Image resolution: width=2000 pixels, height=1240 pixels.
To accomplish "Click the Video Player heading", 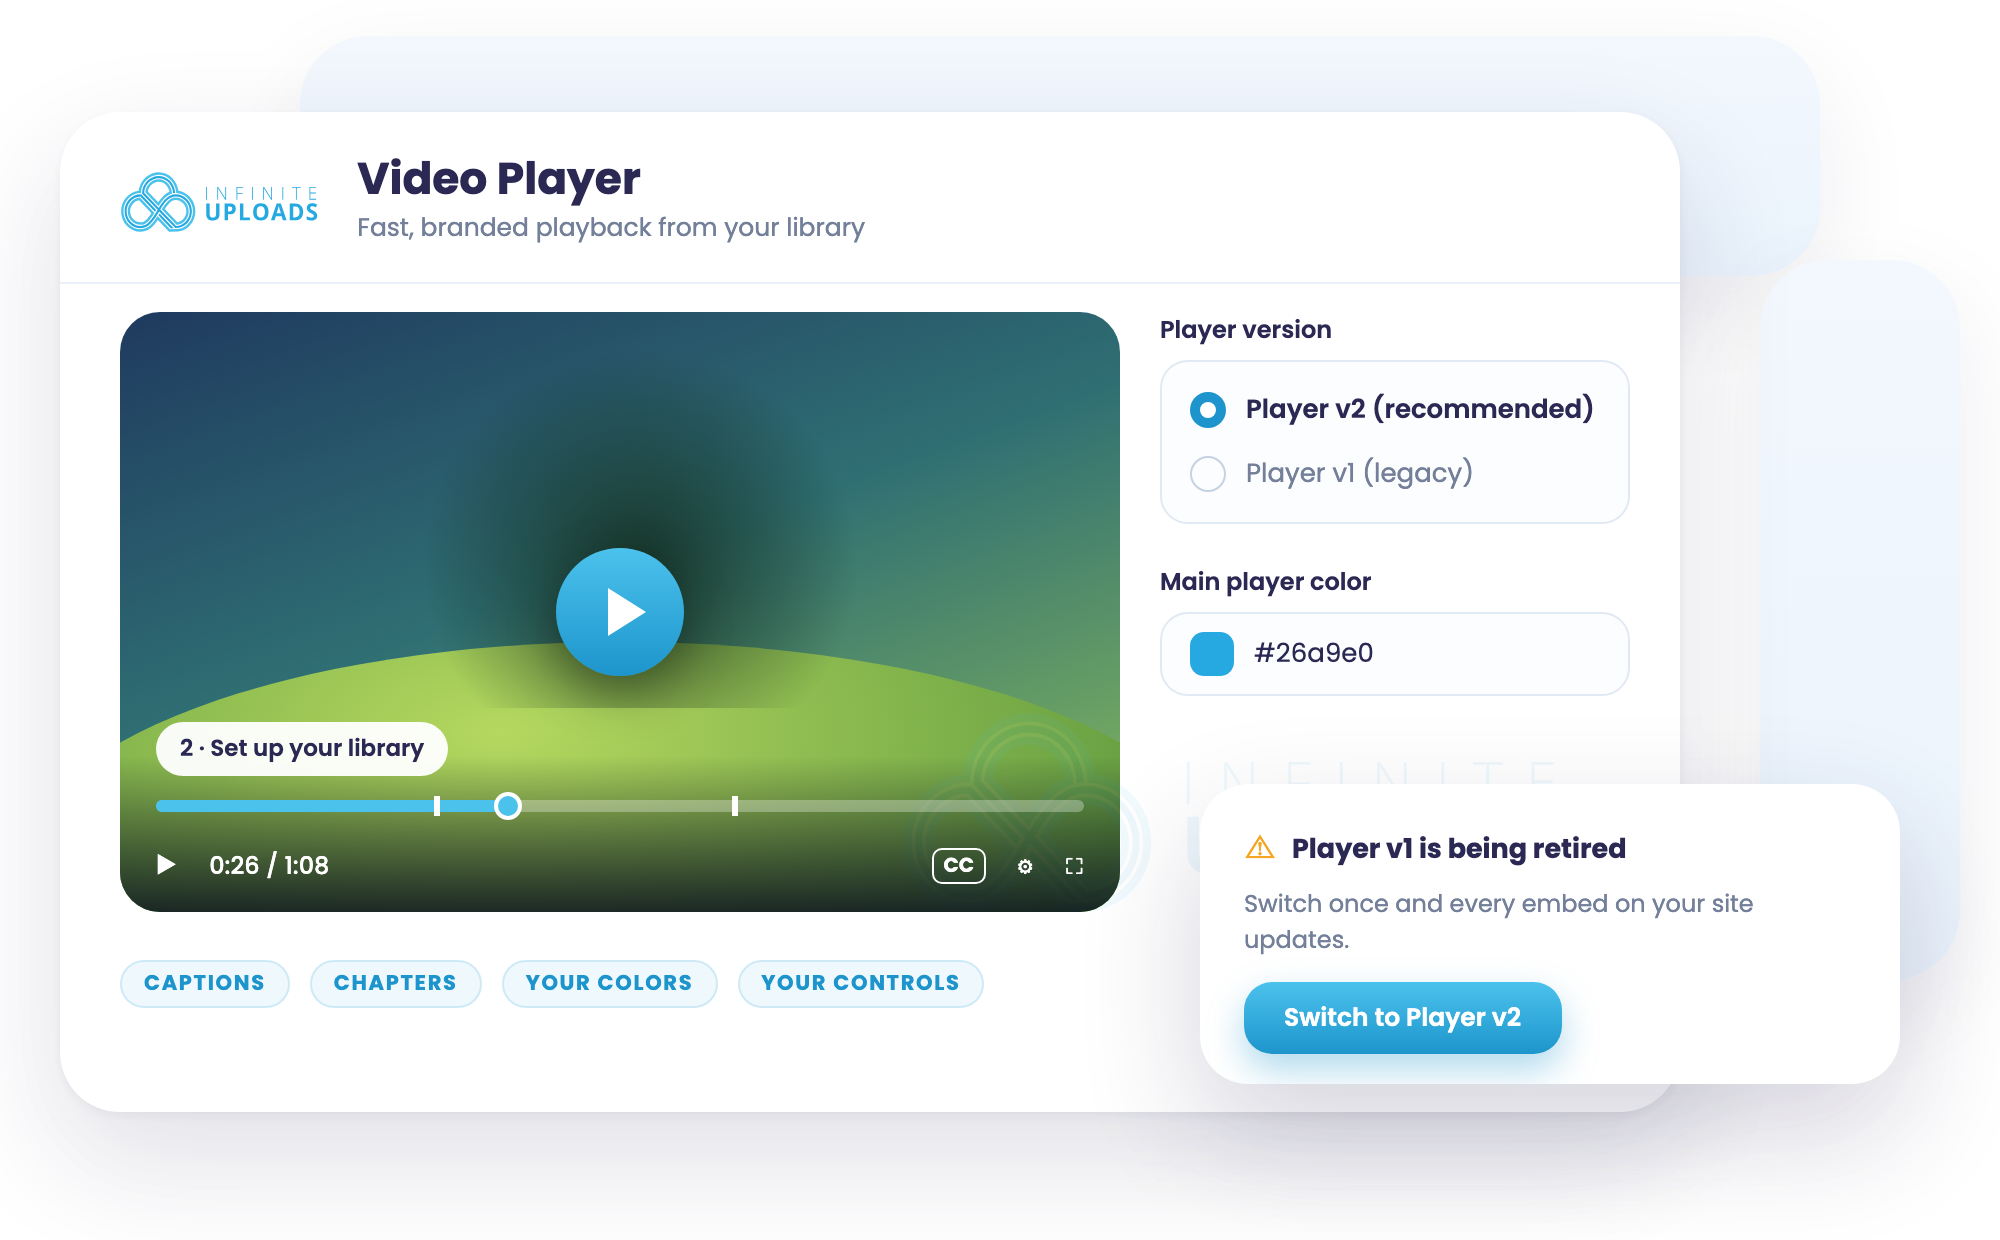I will coord(499,179).
